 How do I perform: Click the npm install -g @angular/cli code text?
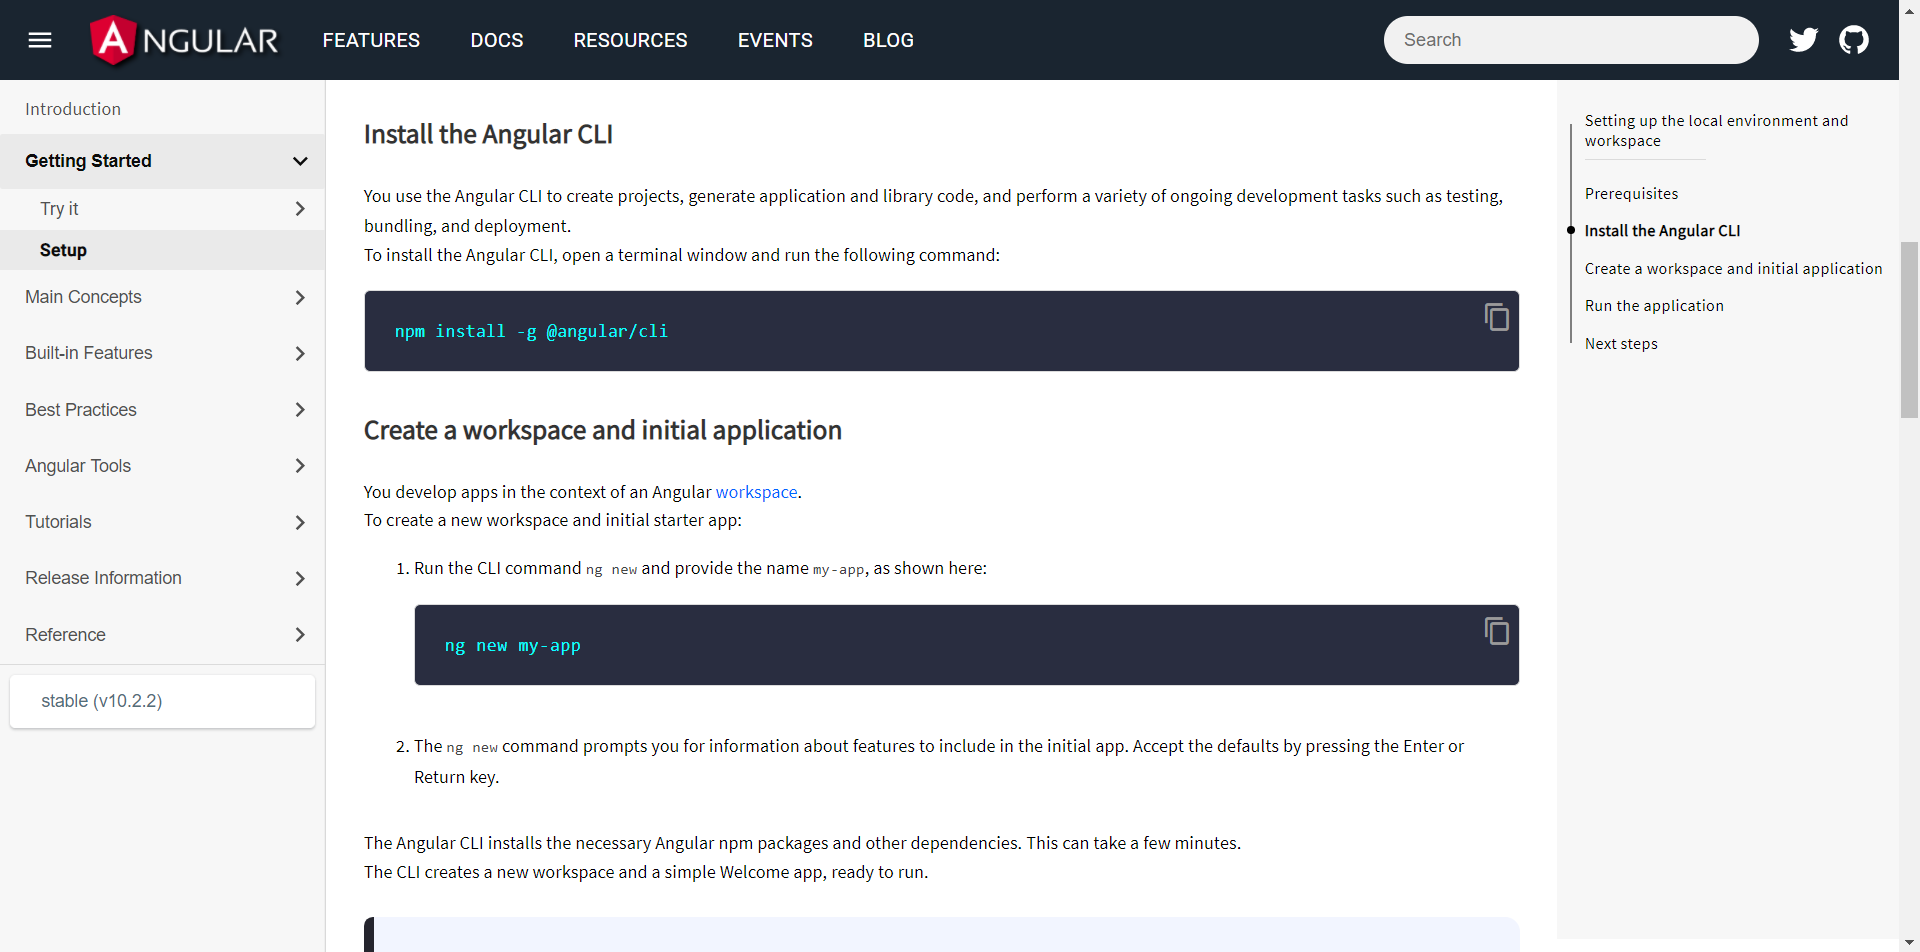[x=531, y=331]
